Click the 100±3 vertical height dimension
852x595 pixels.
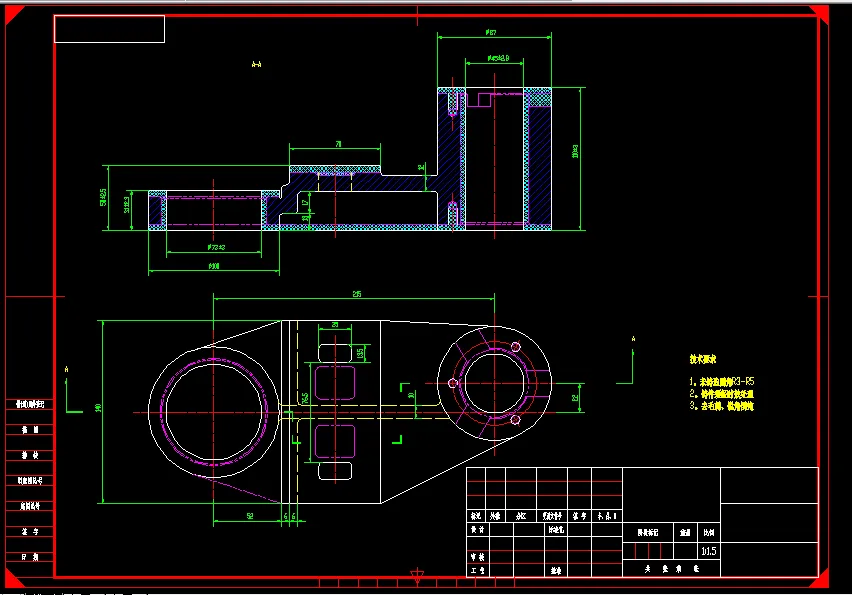575,151
